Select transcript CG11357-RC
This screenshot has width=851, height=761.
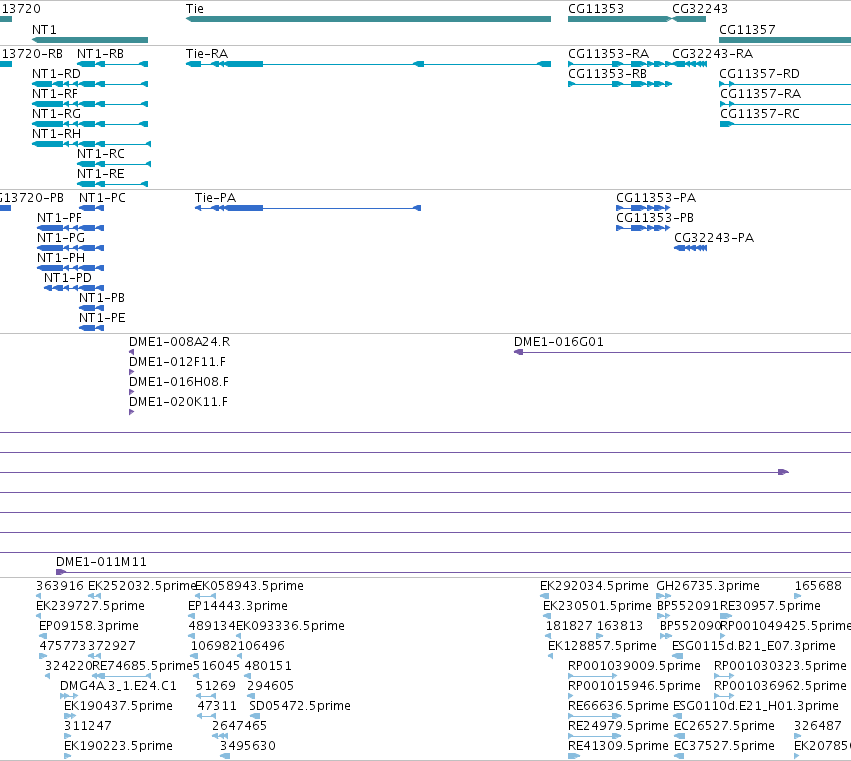[x=785, y=124]
